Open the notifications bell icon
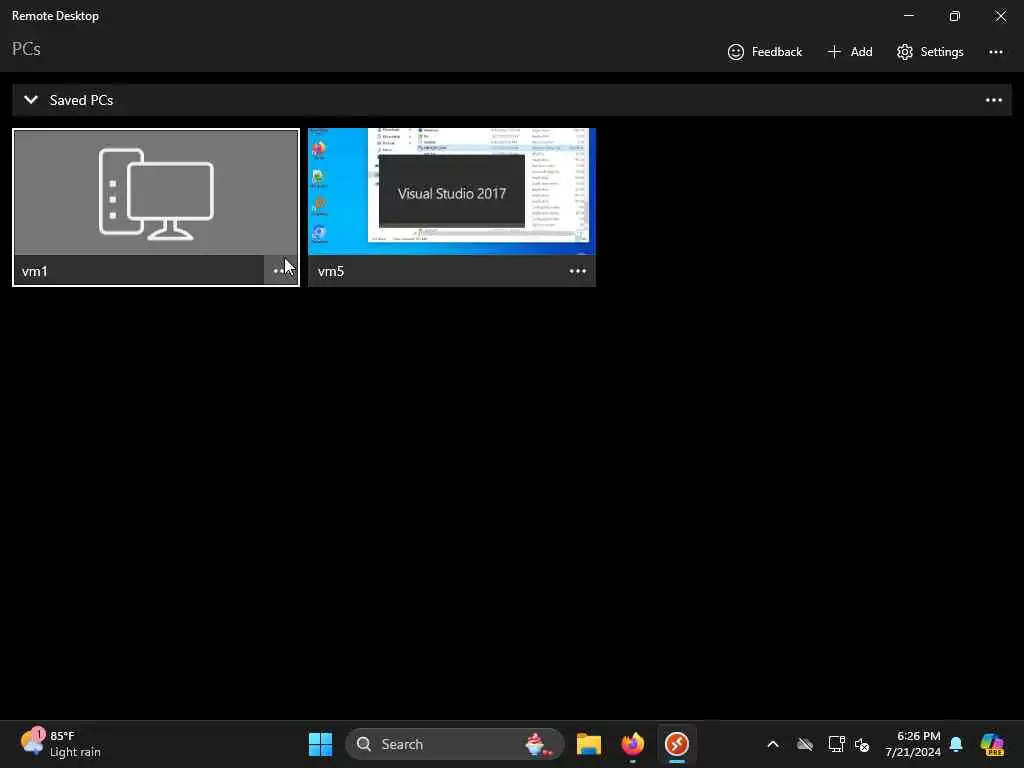This screenshot has width=1024, height=768. 956,744
